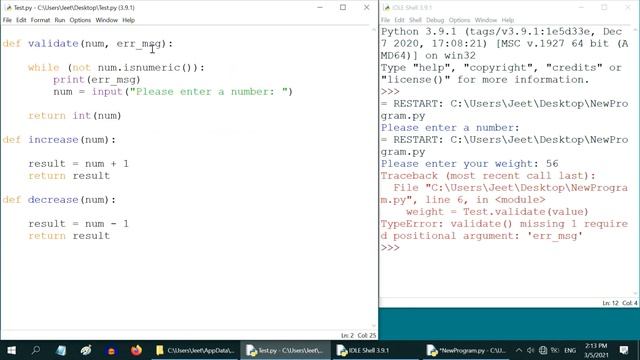The image size is (640, 360).
Task: Open File menu in Test.py editor
Action: (7, 20)
